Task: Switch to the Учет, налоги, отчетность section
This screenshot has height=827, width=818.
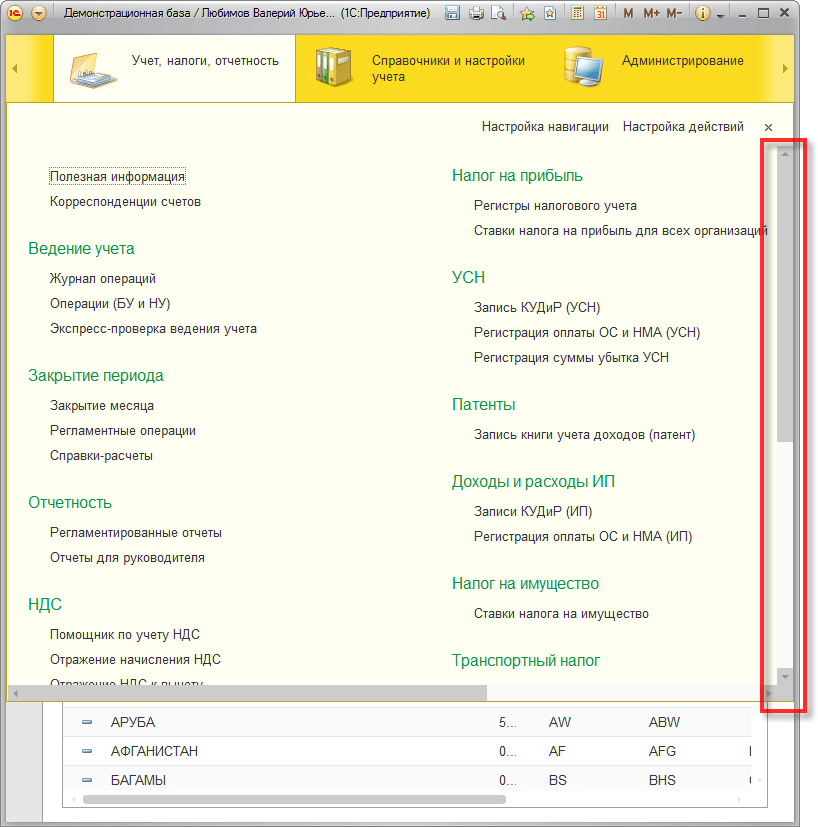Action: (174, 68)
